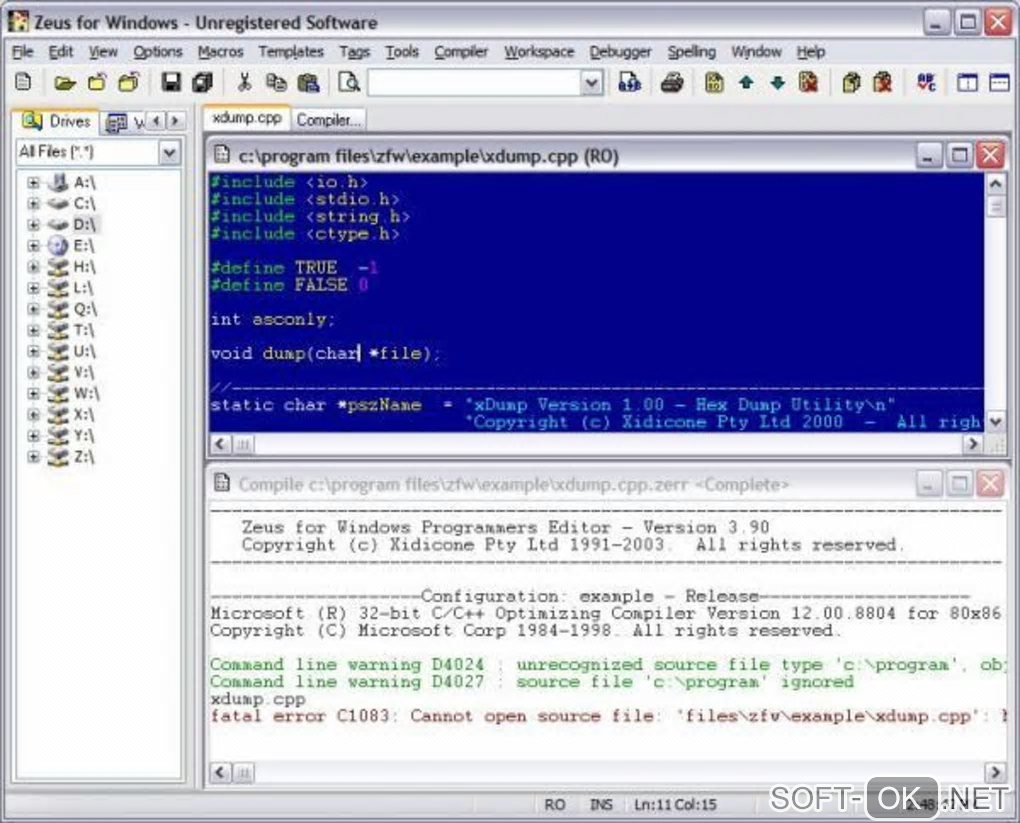Click the Save All stacked disks icon
This screenshot has width=1020, height=823.
point(202,83)
